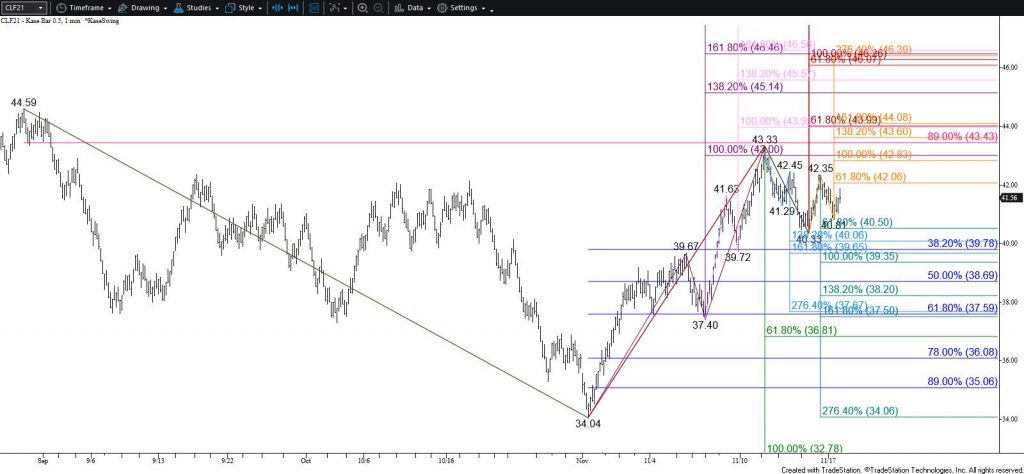This screenshot has height=474, width=1024.
Task: Zoom in with the magnifier plus icon
Action: (x=365, y=8)
